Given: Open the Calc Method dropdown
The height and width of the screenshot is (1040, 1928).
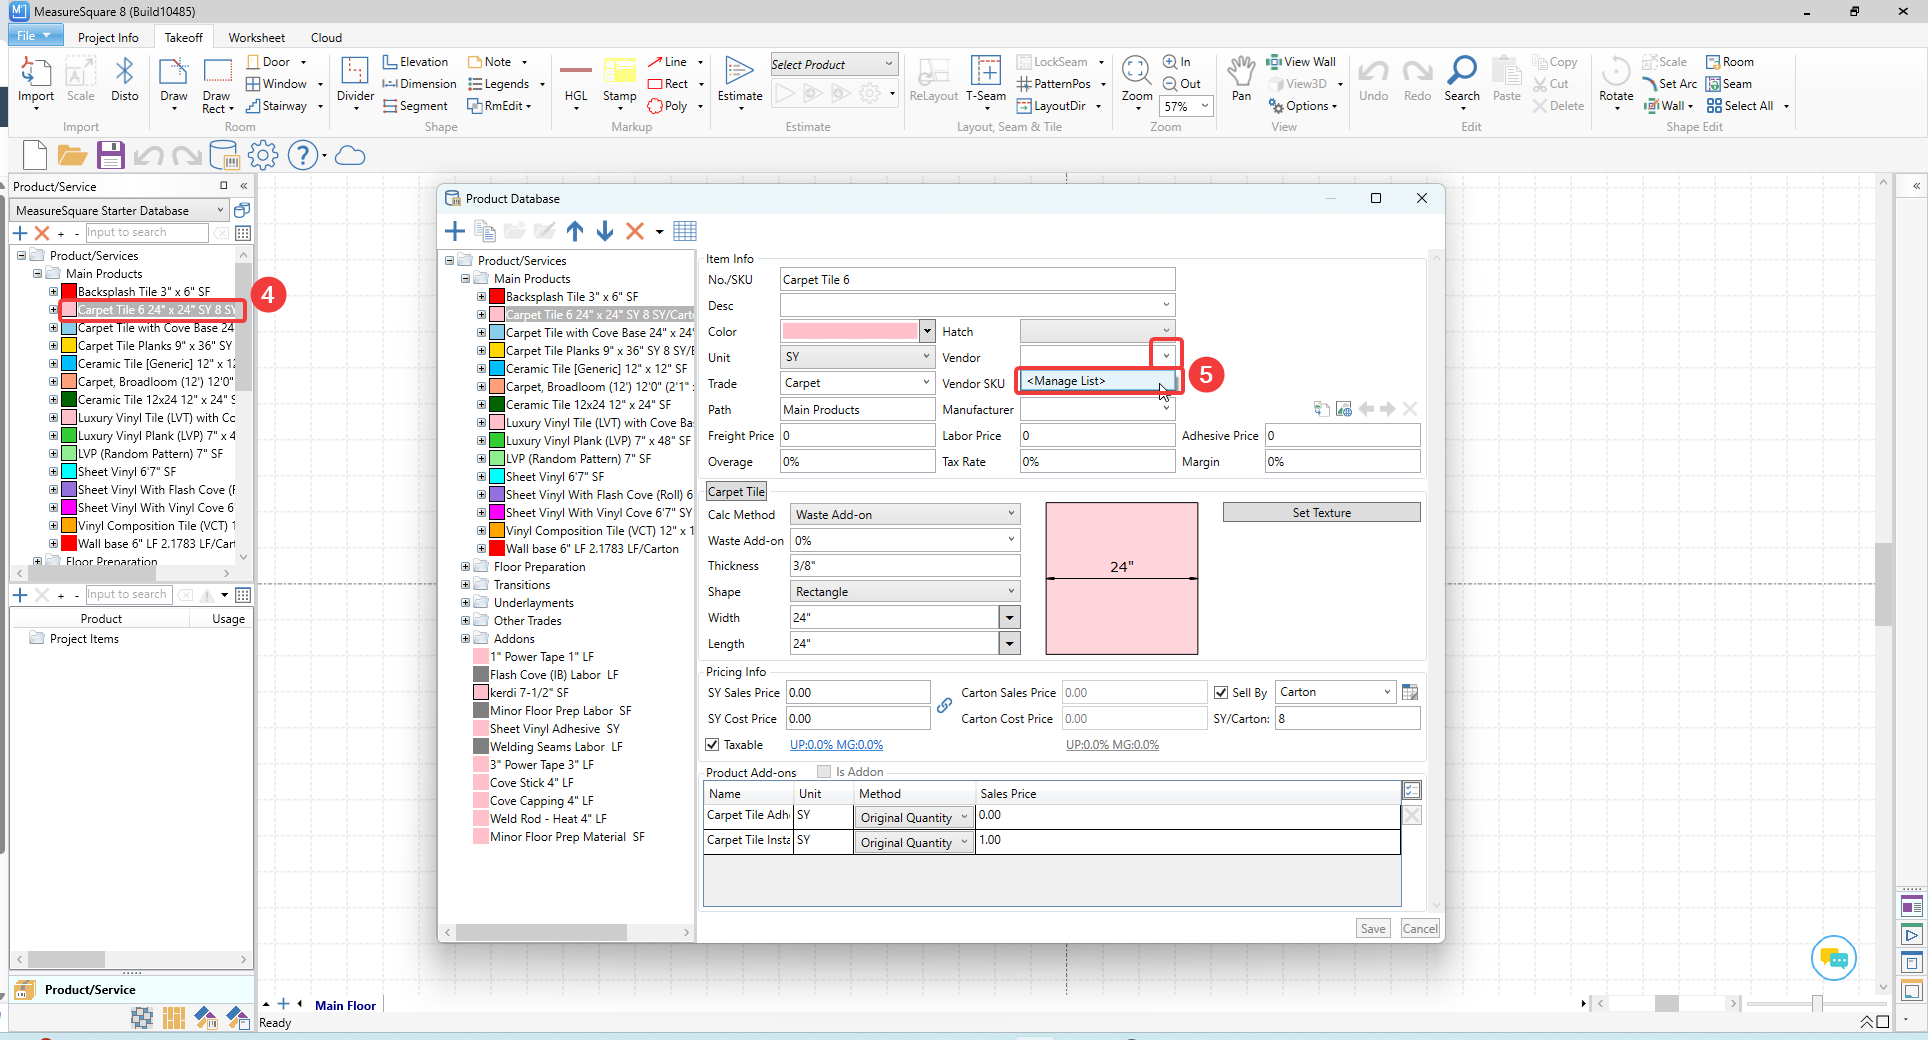Looking at the screenshot, I should [905, 514].
